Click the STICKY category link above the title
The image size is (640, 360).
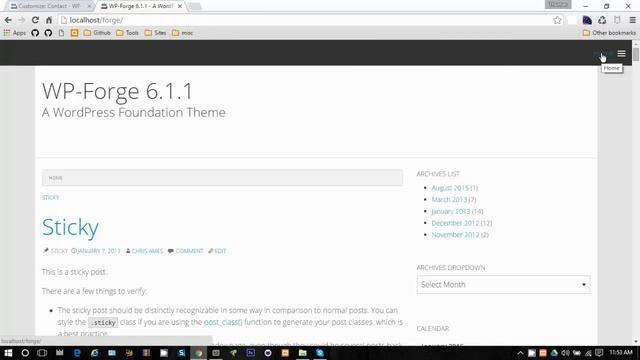pyautogui.click(x=50, y=198)
